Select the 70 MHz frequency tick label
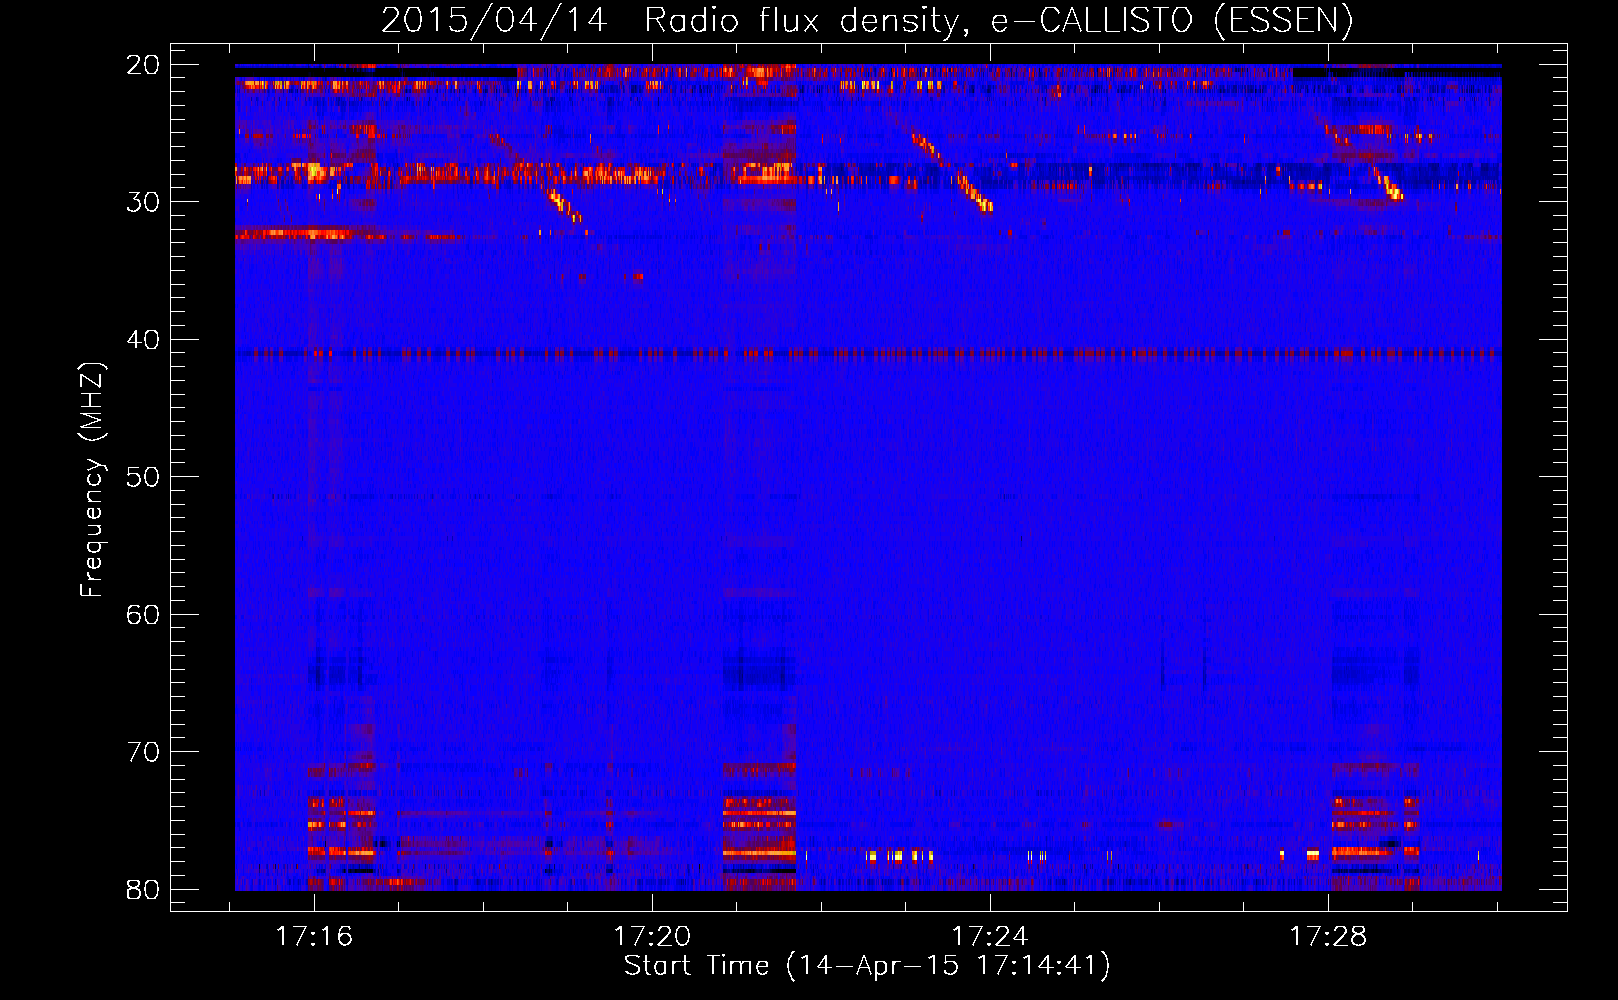 coord(143,752)
